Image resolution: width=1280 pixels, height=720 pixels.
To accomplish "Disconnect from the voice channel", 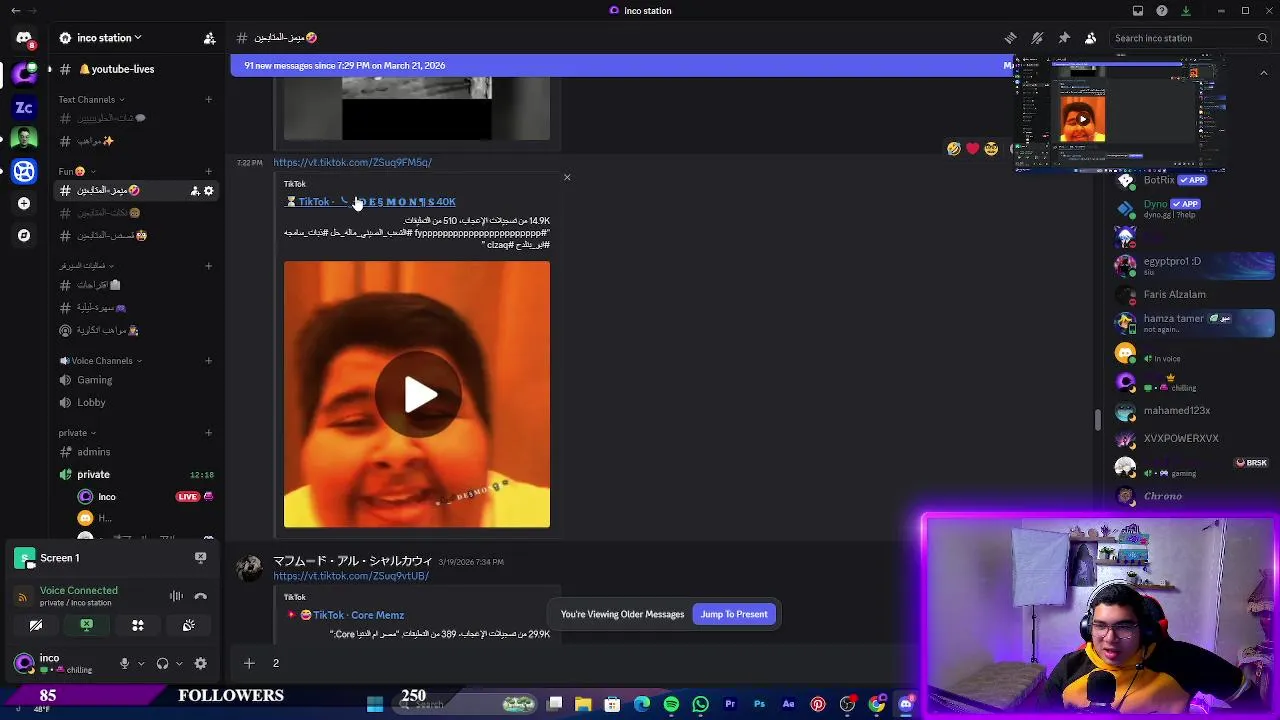I will click(x=200, y=596).
